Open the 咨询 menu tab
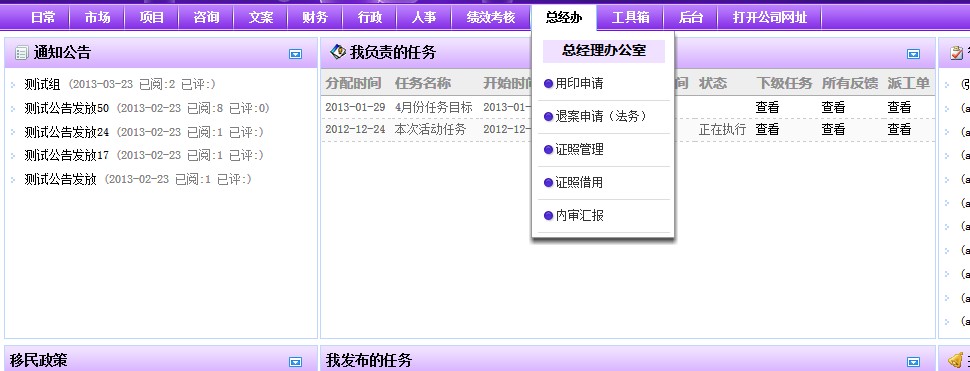 (206, 18)
